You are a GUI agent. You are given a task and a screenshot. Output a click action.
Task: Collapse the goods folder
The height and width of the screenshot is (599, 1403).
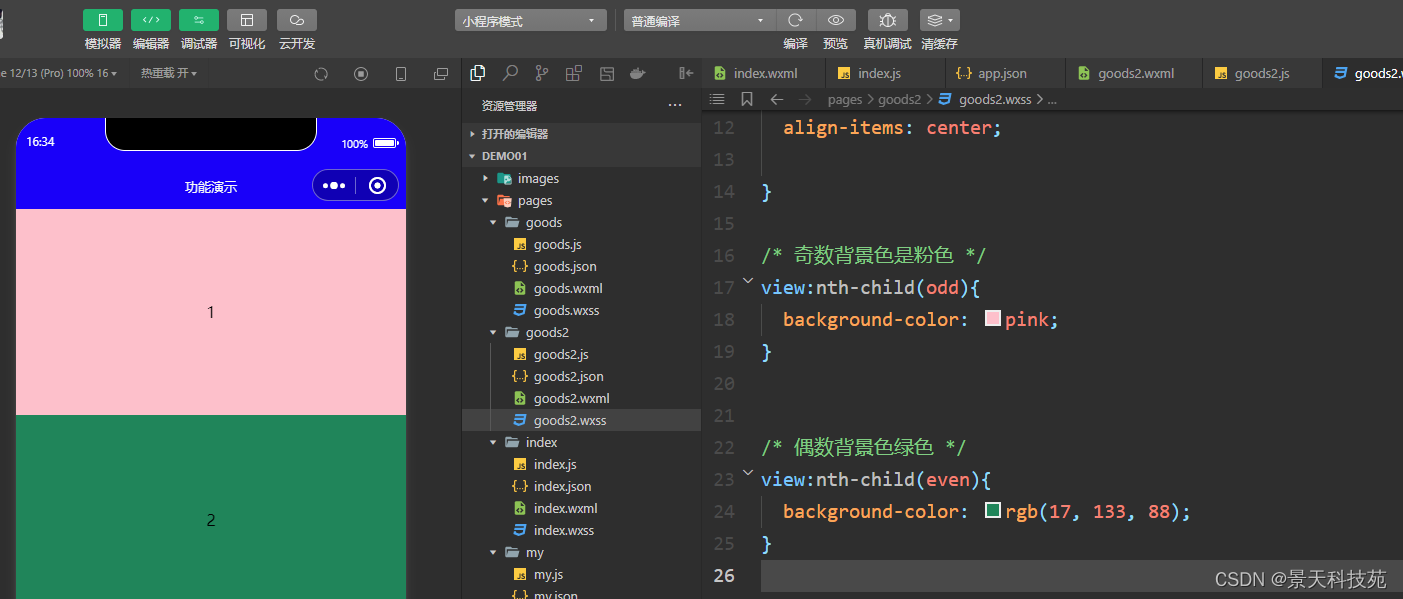click(581, 222)
